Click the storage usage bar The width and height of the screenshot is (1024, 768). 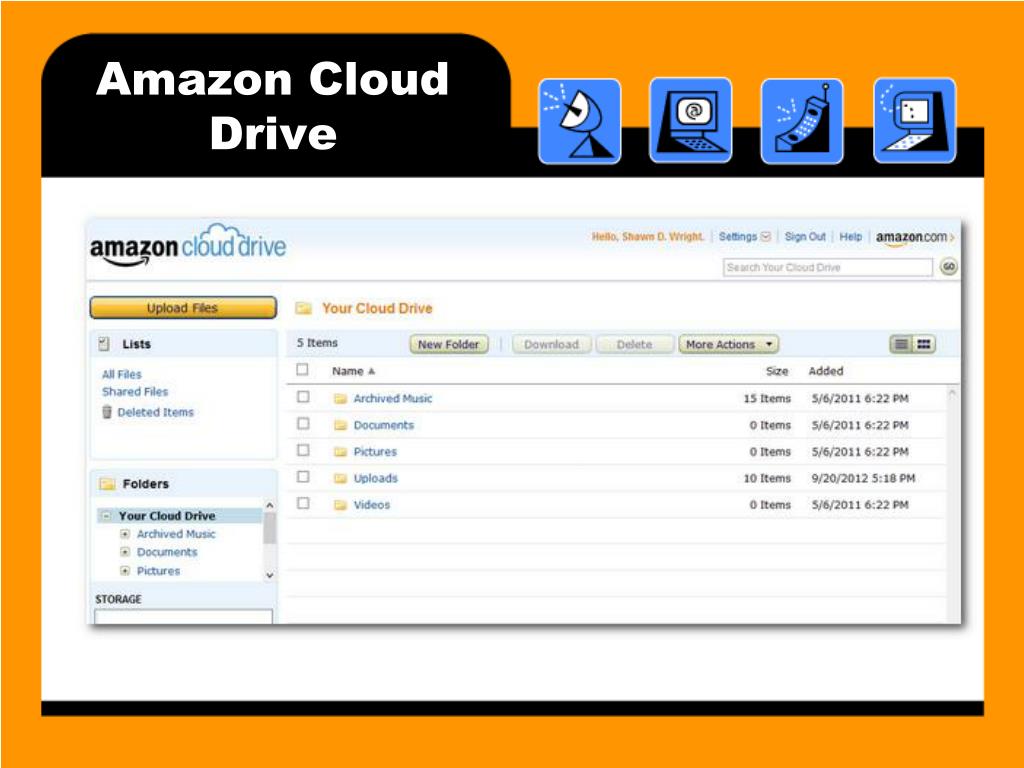tap(184, 616)
